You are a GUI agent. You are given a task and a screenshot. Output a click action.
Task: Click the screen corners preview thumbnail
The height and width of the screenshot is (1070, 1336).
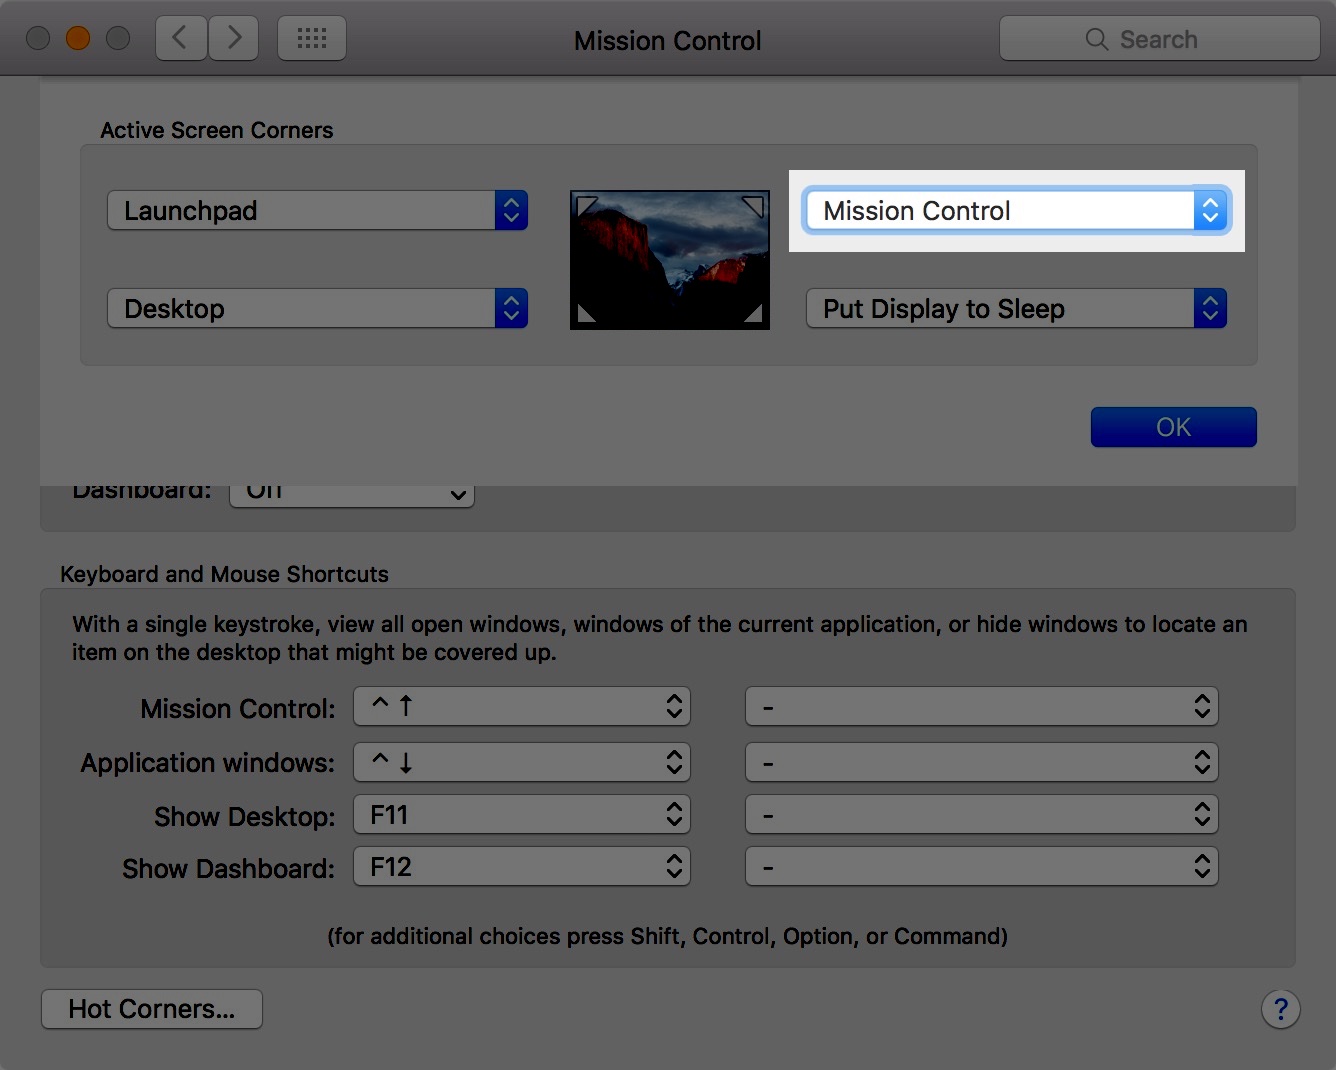pos(669,260)
